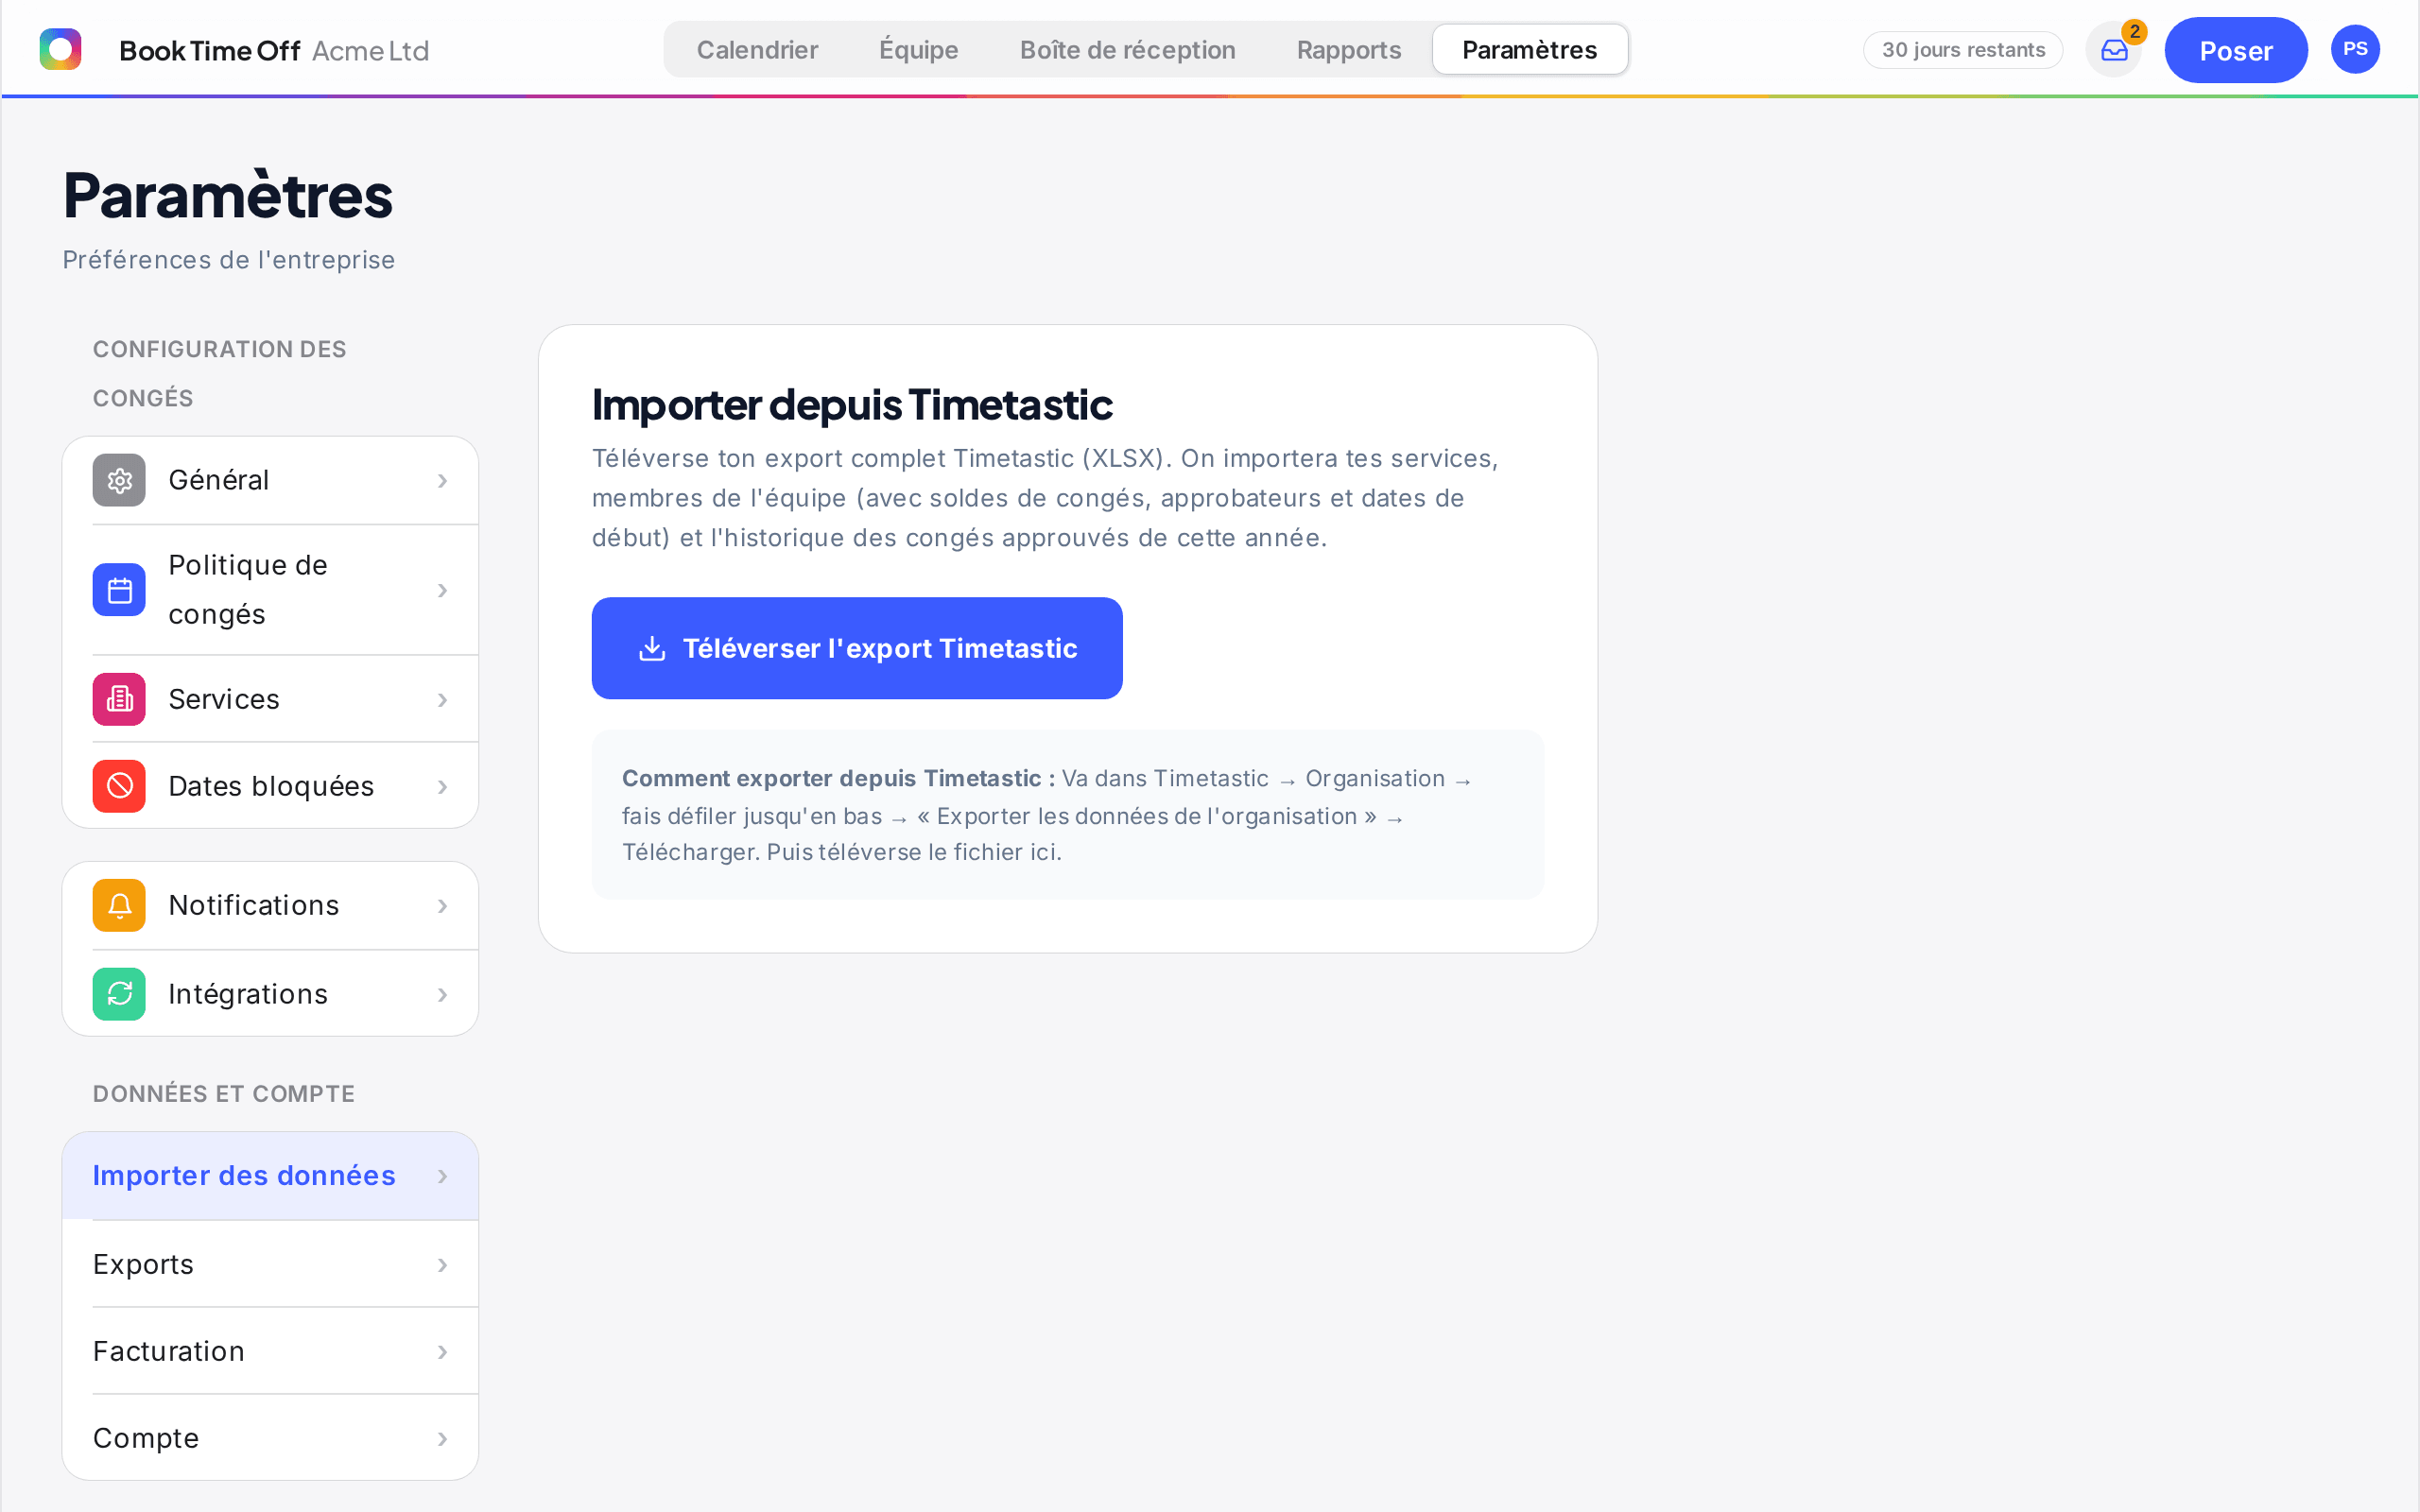The height and width of the screenshot is (1512, 2420).
Task: Expand the Exports chevron
Action: 442,1265
